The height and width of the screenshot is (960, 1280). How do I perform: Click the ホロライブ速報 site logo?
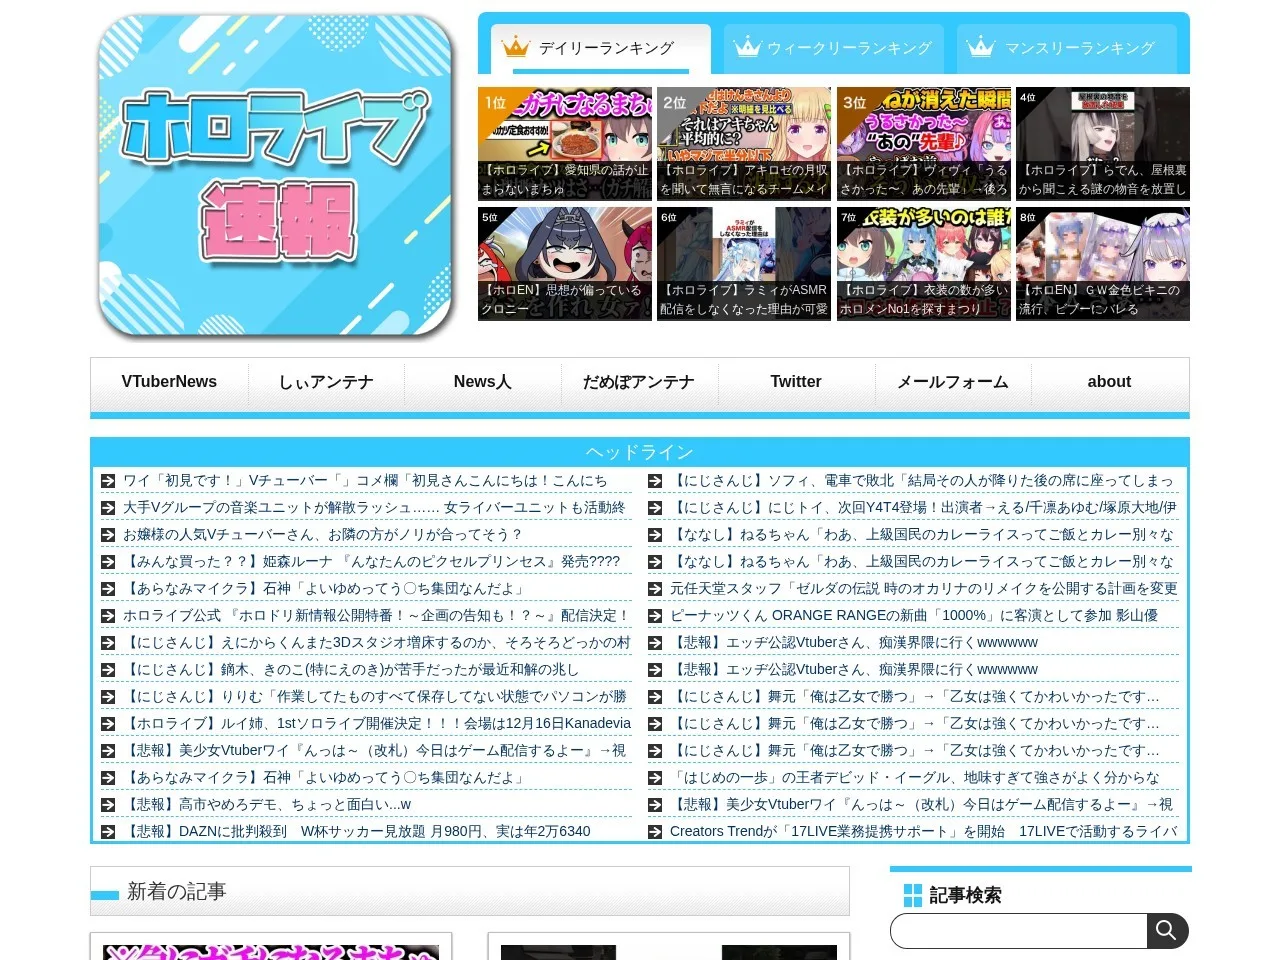[x=276, y=175]
